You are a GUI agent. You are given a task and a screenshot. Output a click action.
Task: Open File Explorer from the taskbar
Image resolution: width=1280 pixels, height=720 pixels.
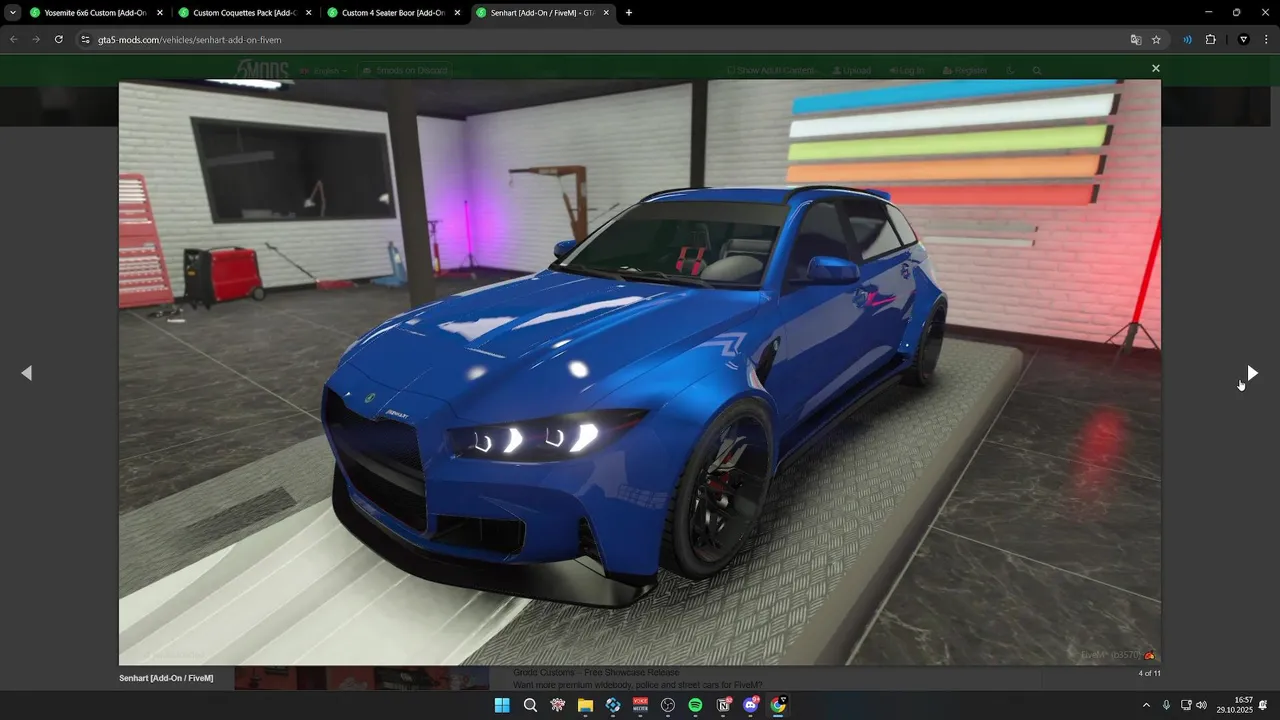[x=585, y=705]
